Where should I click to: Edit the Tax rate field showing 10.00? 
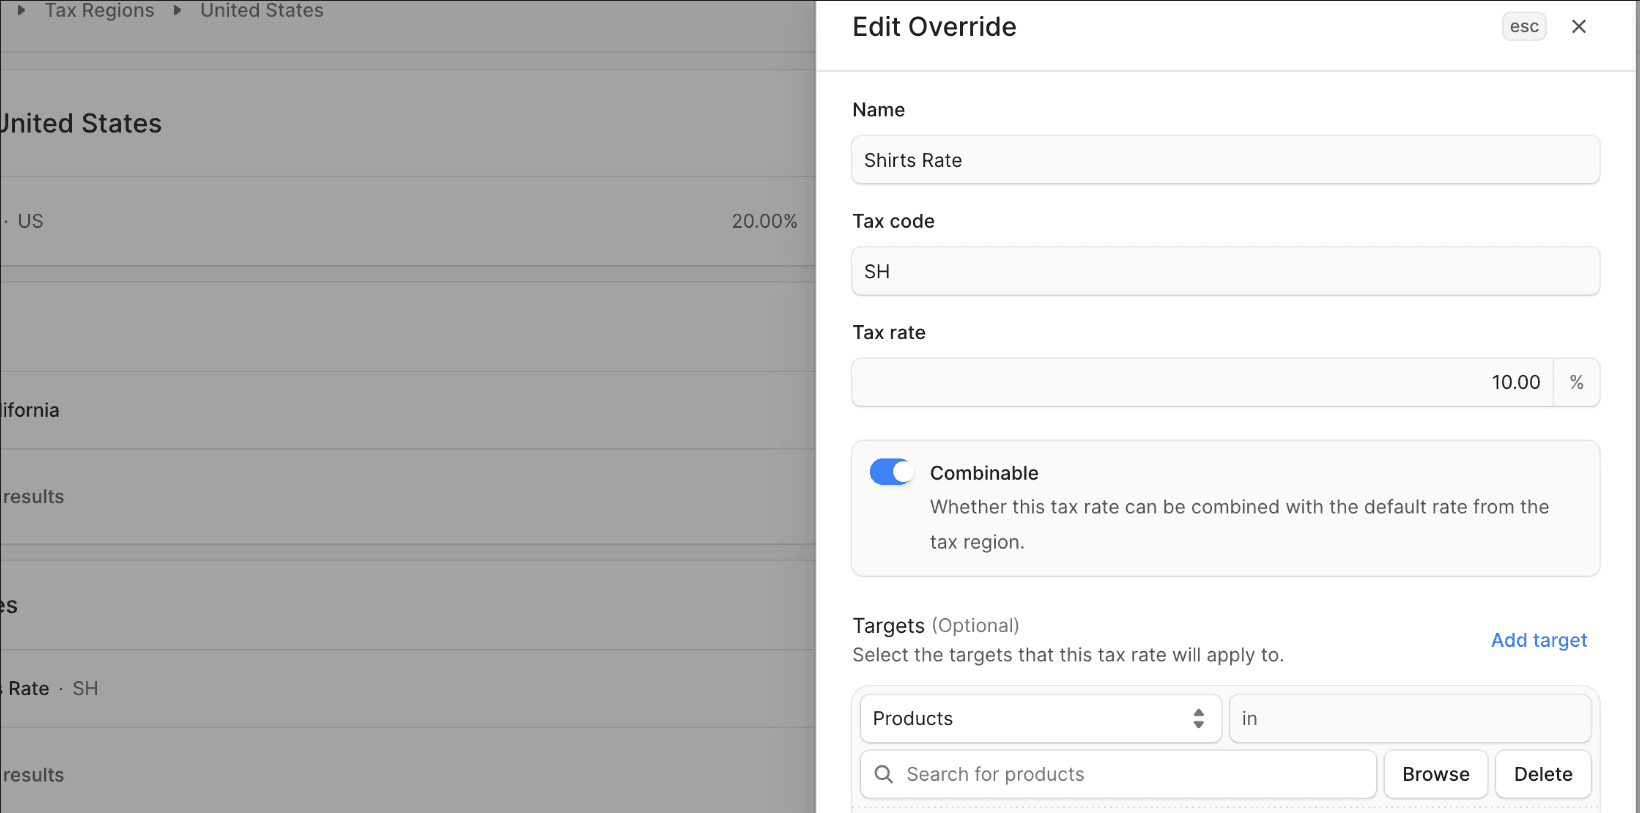(x=1202, y=382)
